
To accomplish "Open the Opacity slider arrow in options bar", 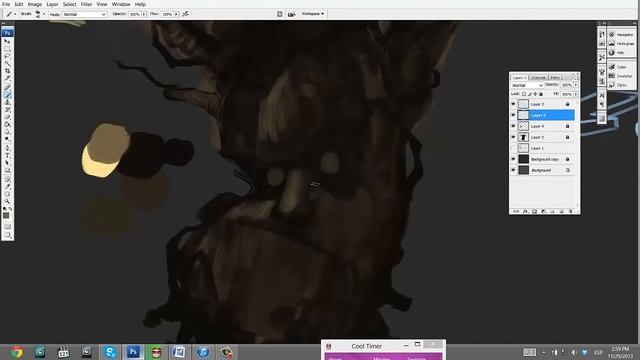I will click(144, 14).
